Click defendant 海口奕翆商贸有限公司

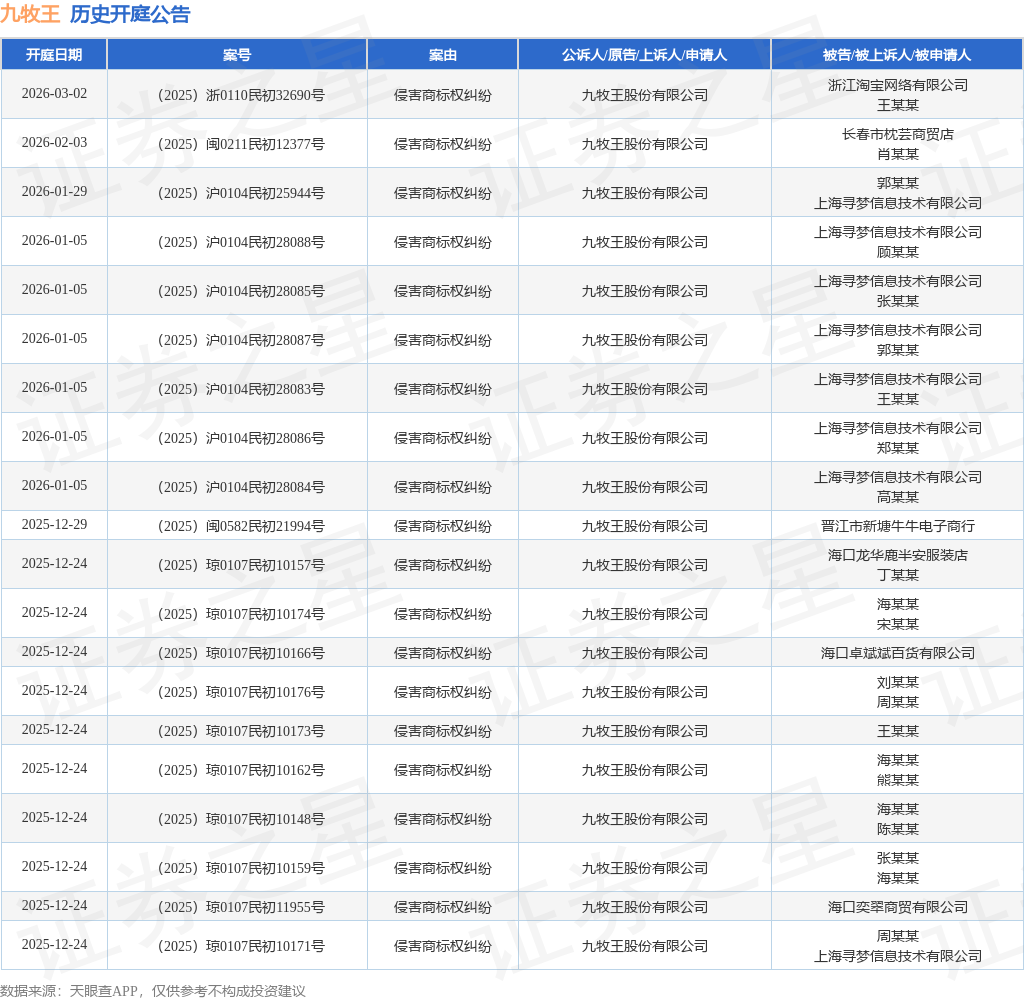pyautogui.click(x=897, y=907)
